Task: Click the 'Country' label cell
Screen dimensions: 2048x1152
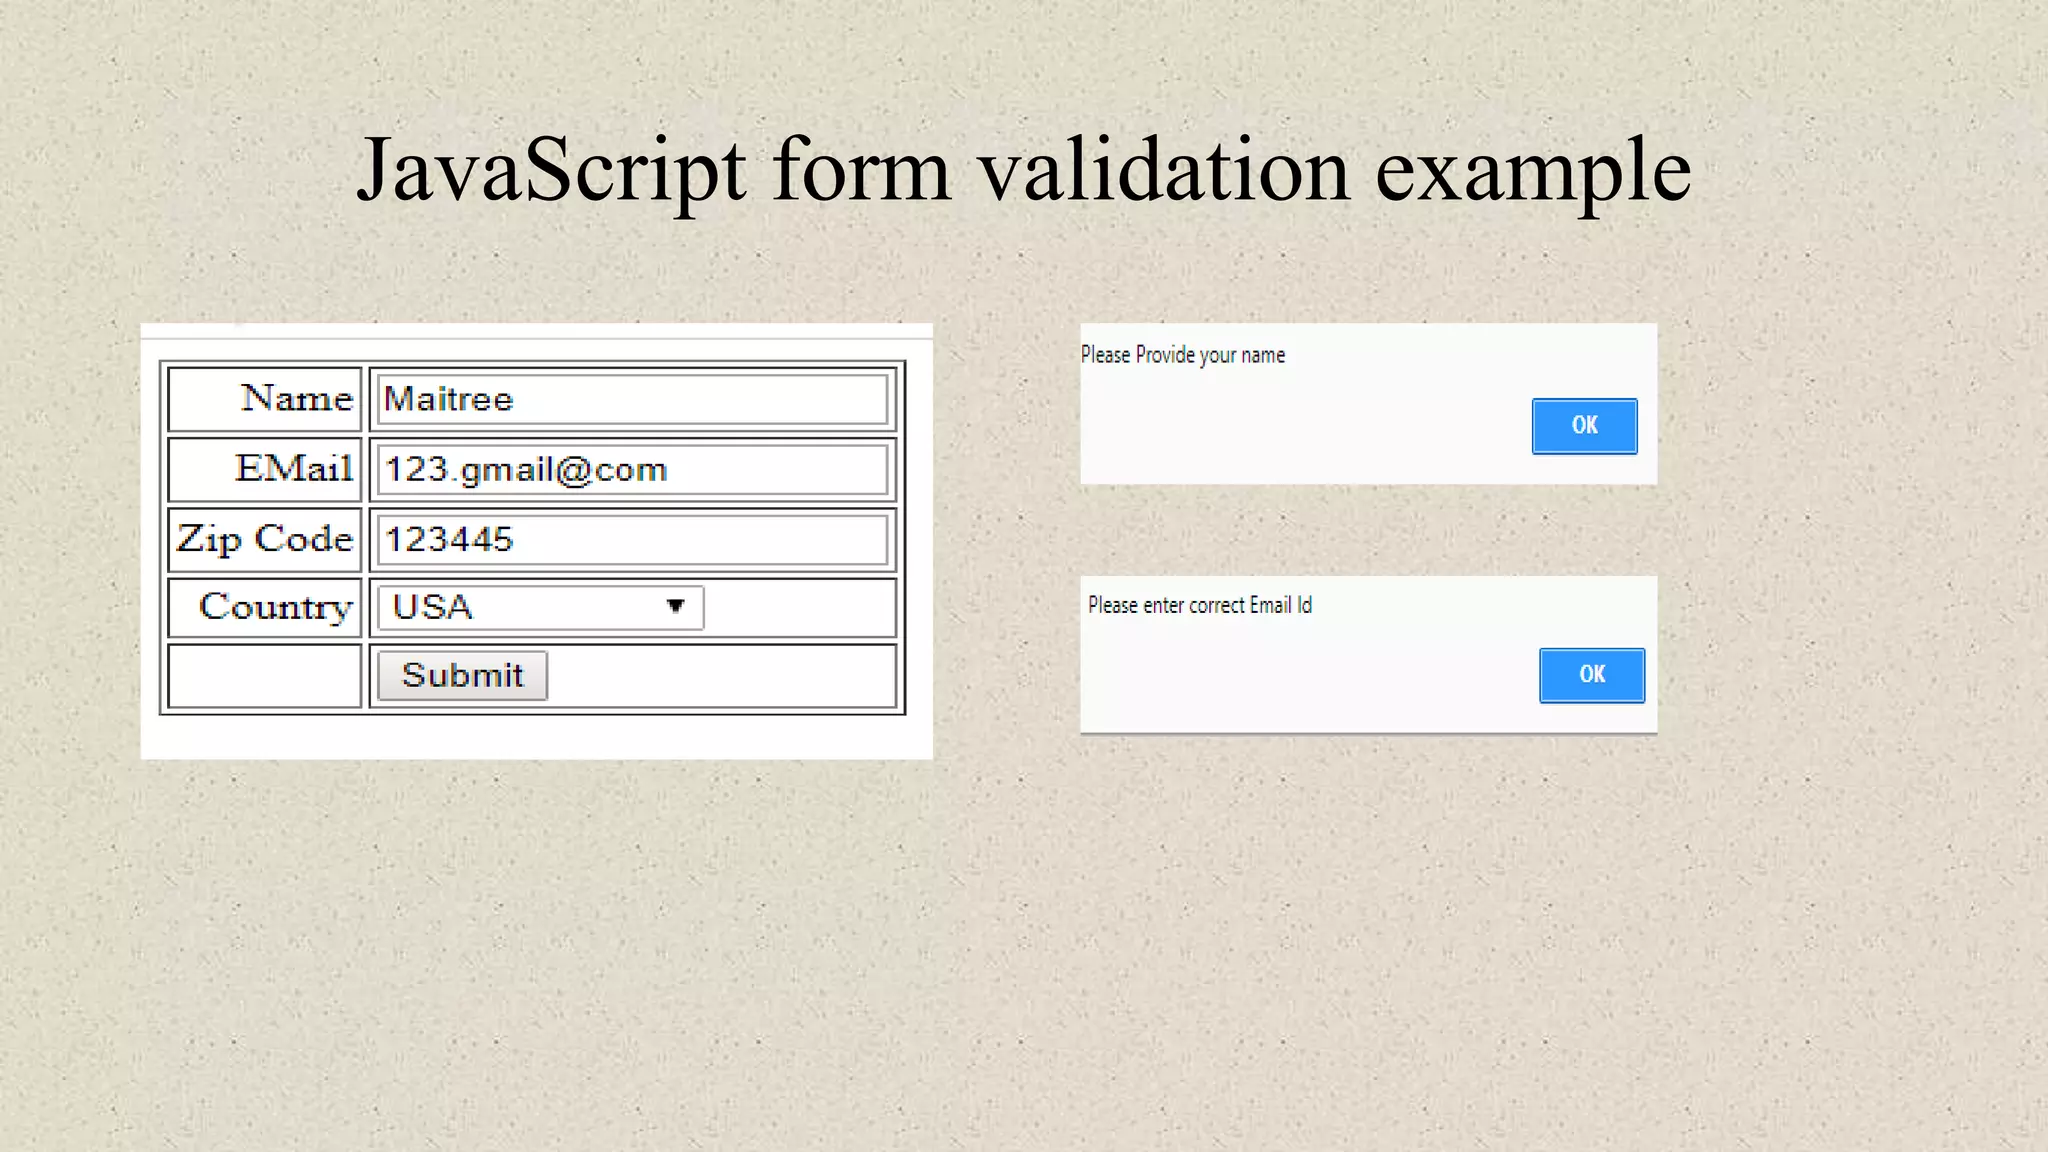Action: pyautogui.click(x=264, y=607)
